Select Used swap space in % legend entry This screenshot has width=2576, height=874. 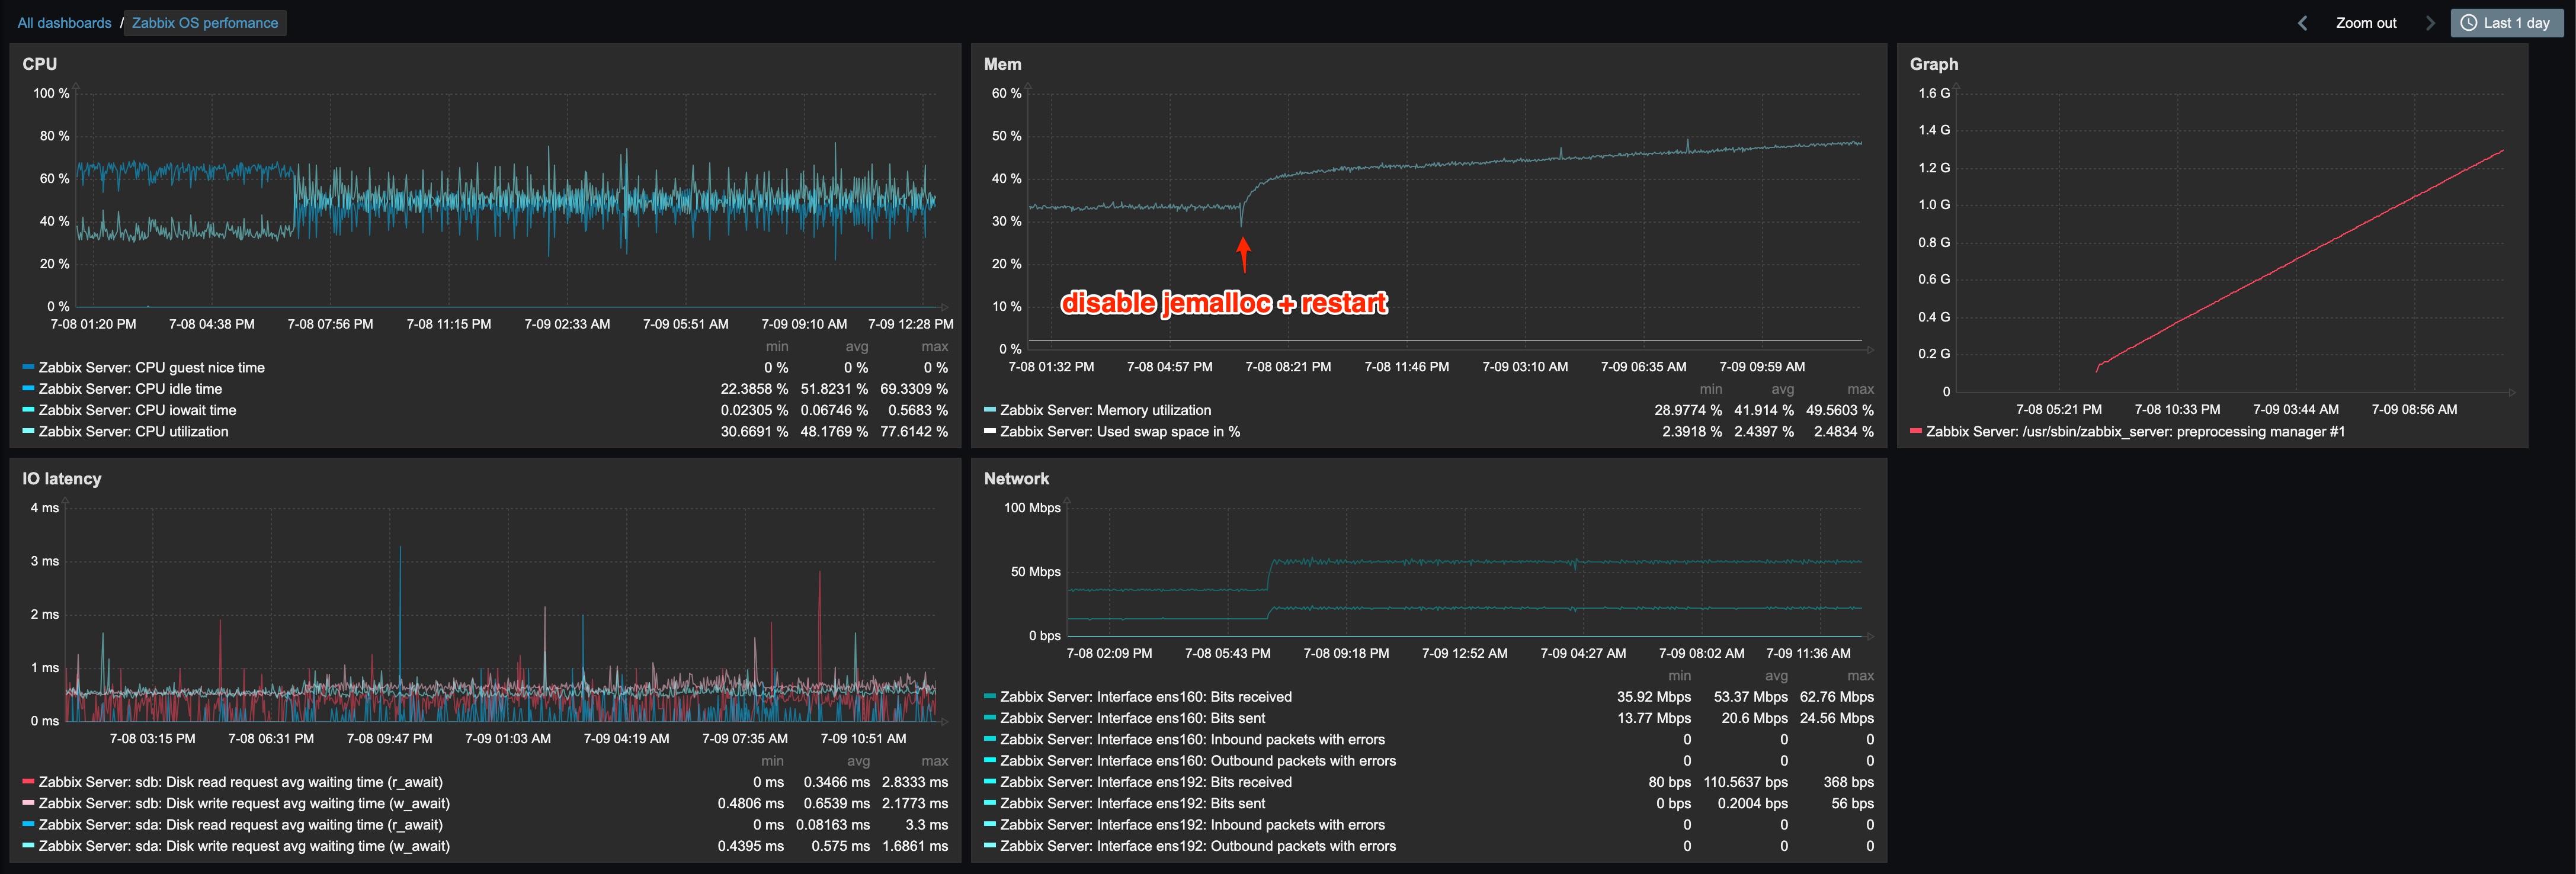point(1120,432)
